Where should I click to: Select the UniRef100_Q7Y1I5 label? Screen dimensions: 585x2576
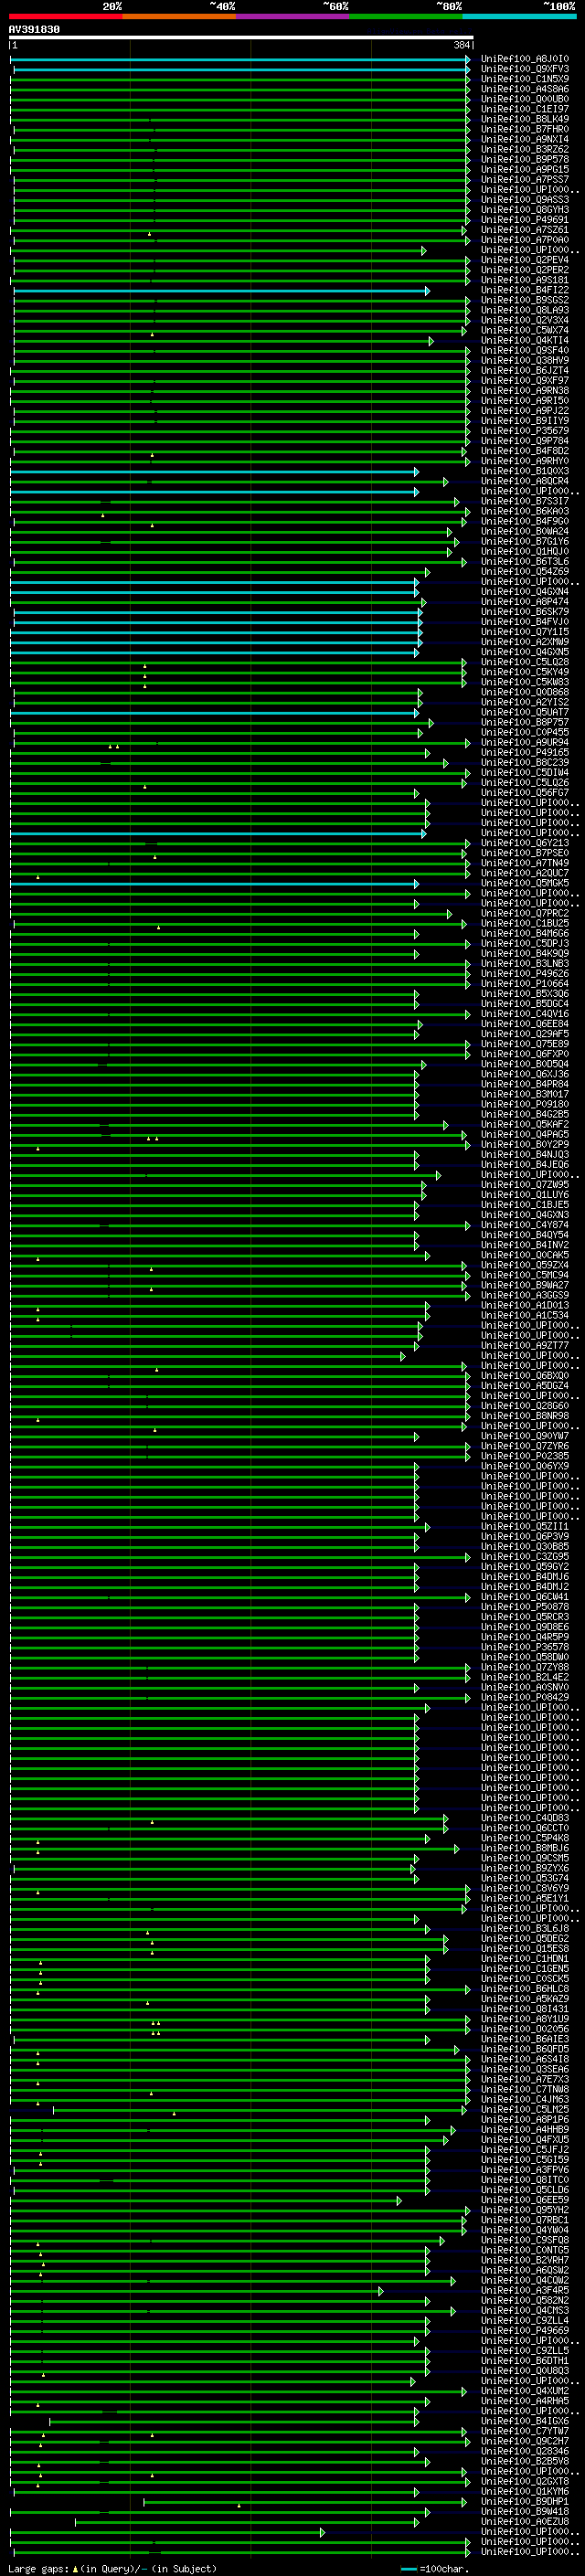[x=525, y=632]
